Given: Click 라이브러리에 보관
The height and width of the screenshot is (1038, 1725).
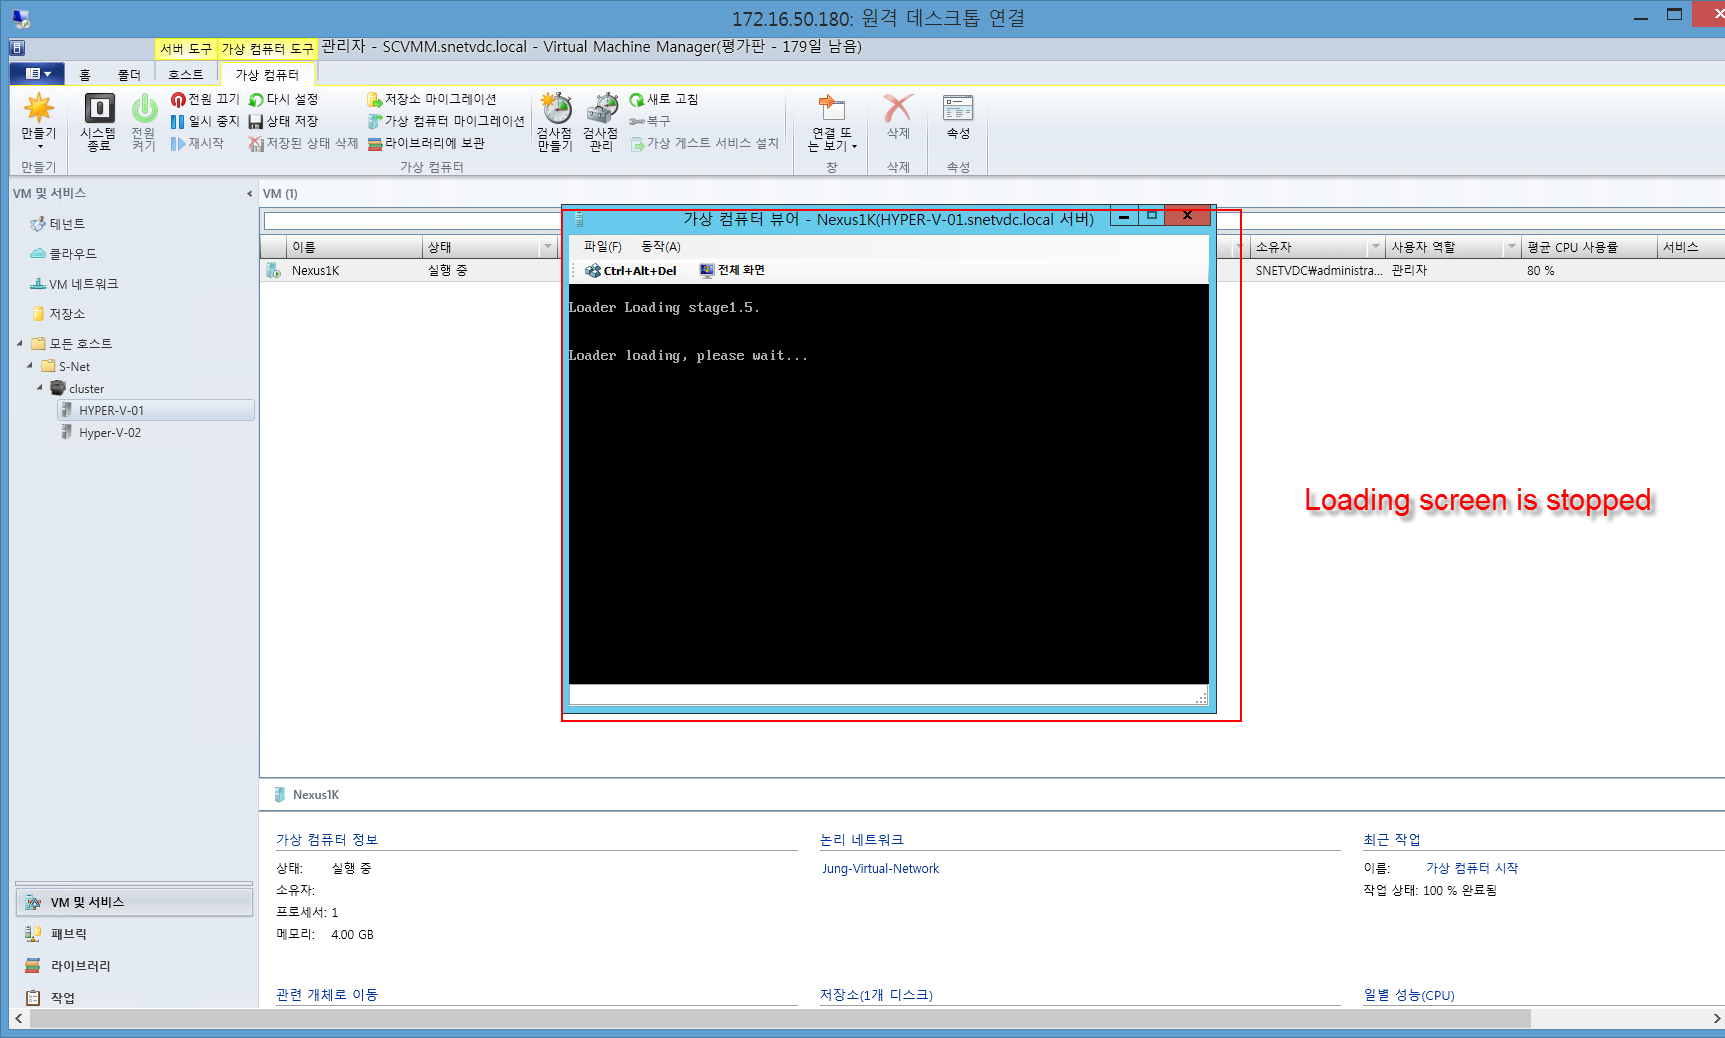Looking at the screenshot, I should click(x=426, y=143).
